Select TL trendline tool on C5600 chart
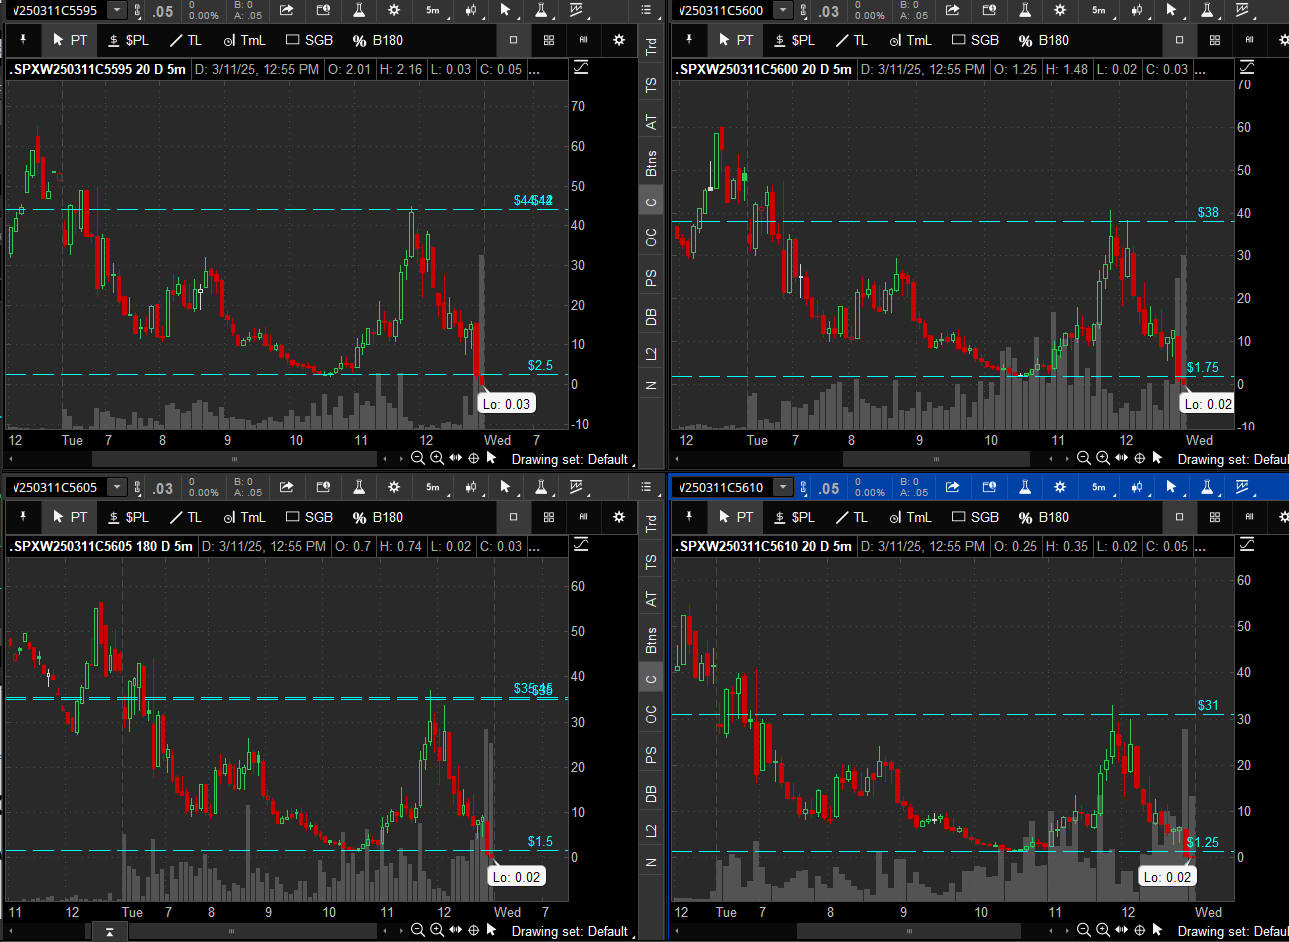The image size is (1289, 942). click(x=851, y=40)
